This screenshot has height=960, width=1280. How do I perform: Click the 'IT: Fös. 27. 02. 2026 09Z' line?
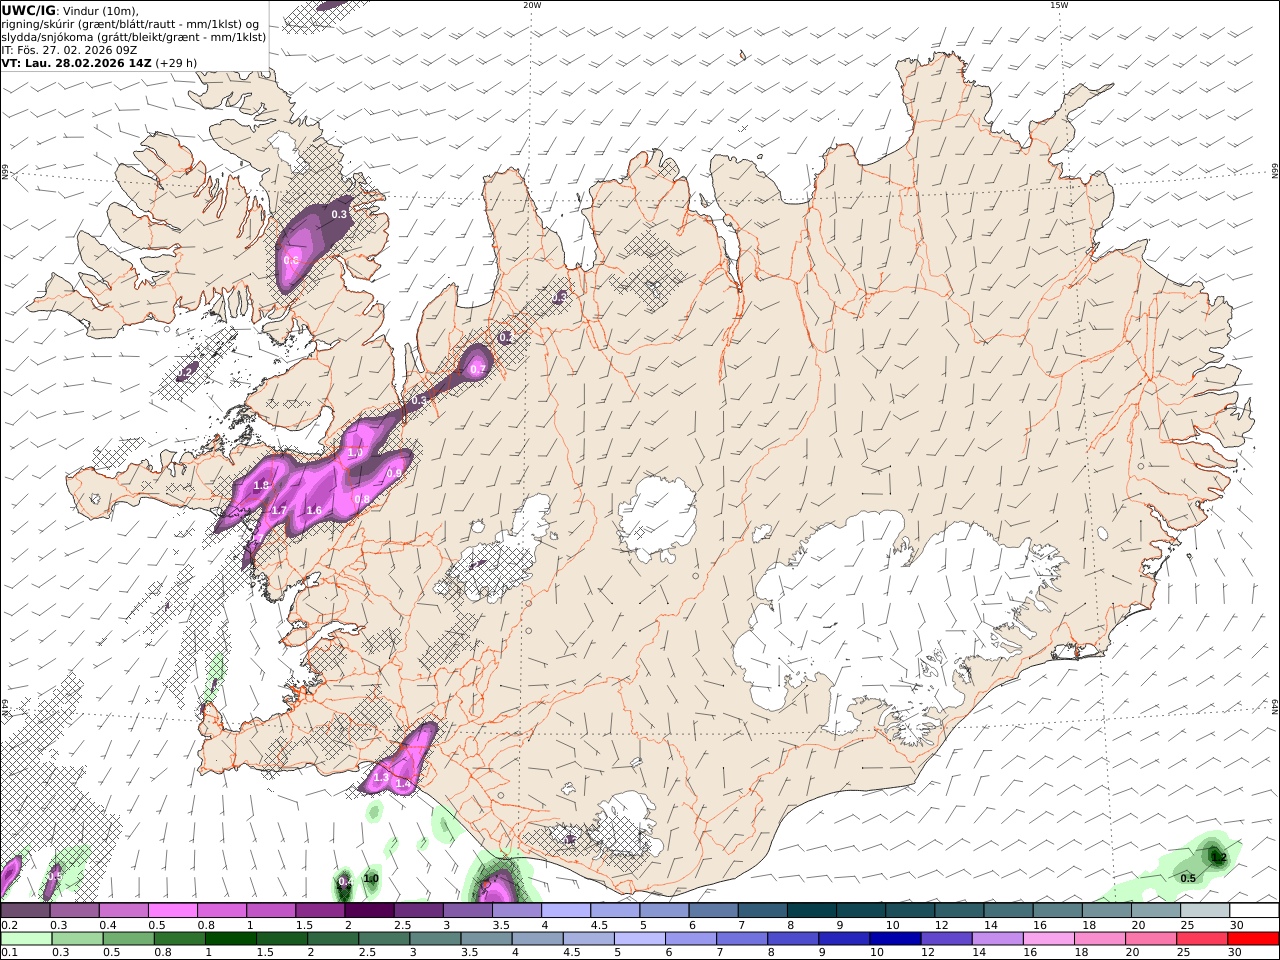pos(70,50)
